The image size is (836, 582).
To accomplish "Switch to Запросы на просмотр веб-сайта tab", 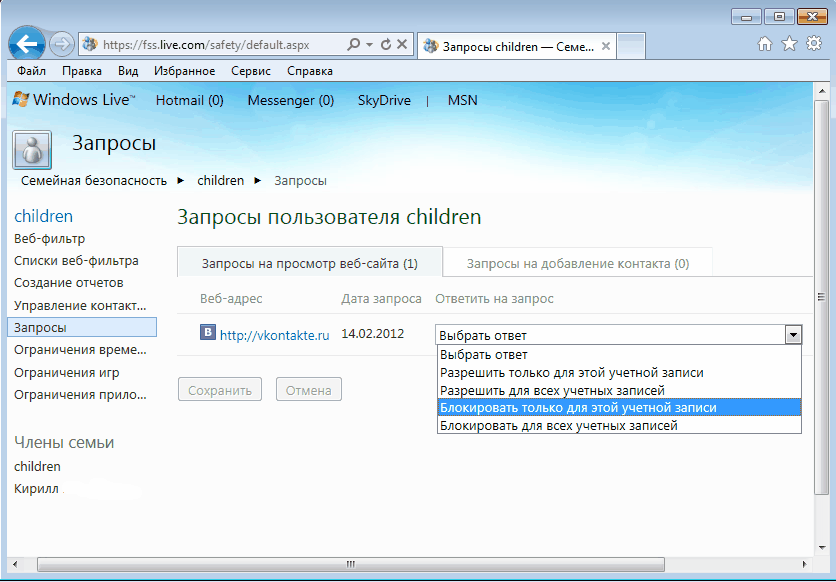I will coord(310,263).
